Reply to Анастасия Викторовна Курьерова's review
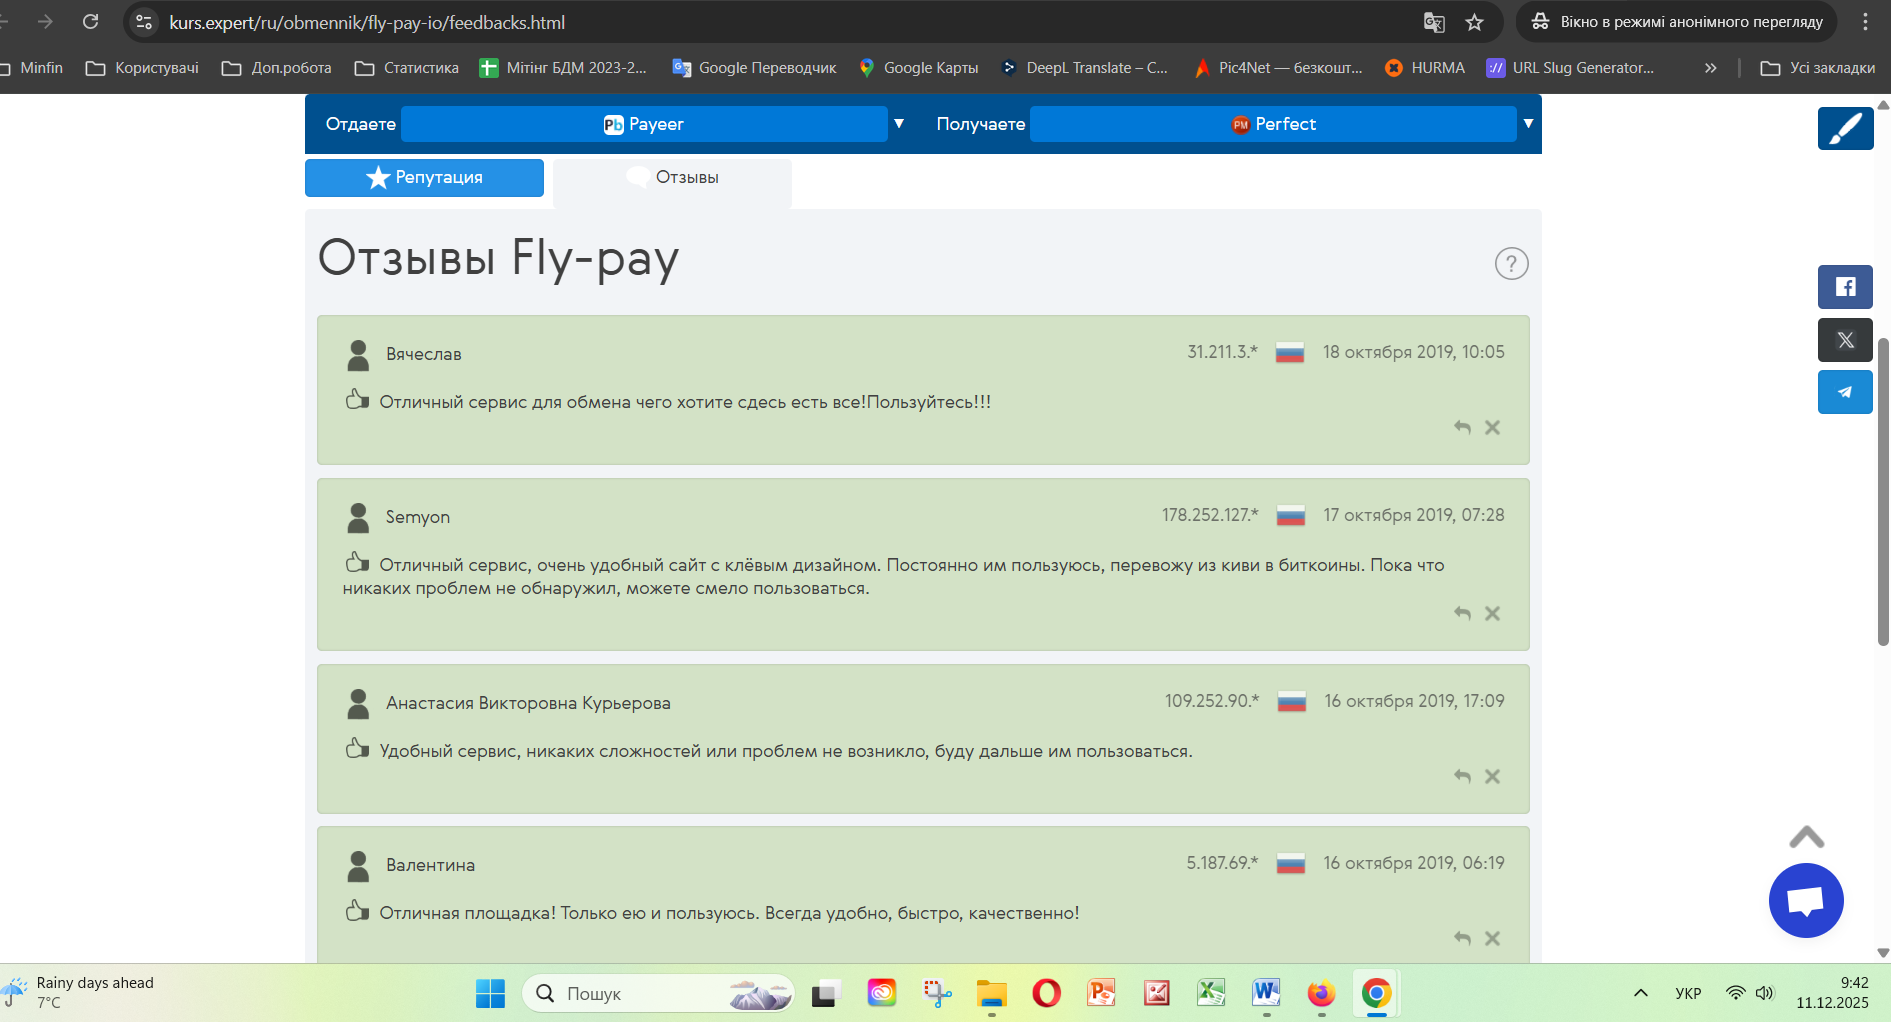The height and width of the screenshot is (1022, 1891). [x=1462, y=776]
